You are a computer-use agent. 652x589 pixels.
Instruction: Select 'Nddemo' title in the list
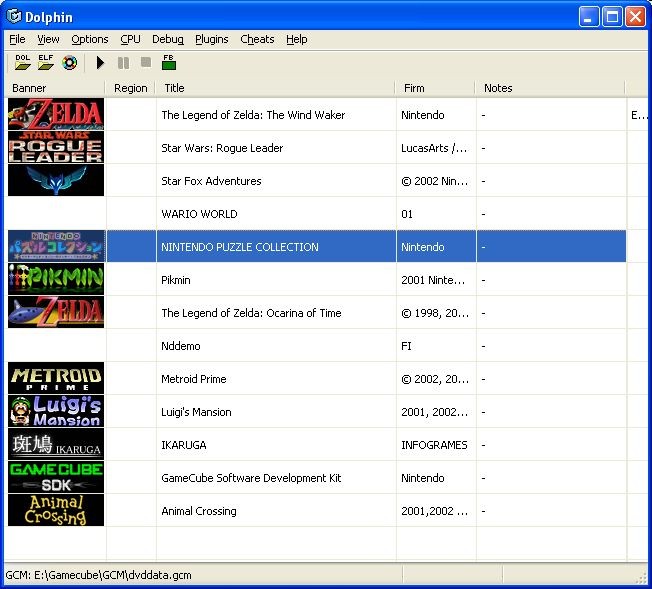(181, 346)
